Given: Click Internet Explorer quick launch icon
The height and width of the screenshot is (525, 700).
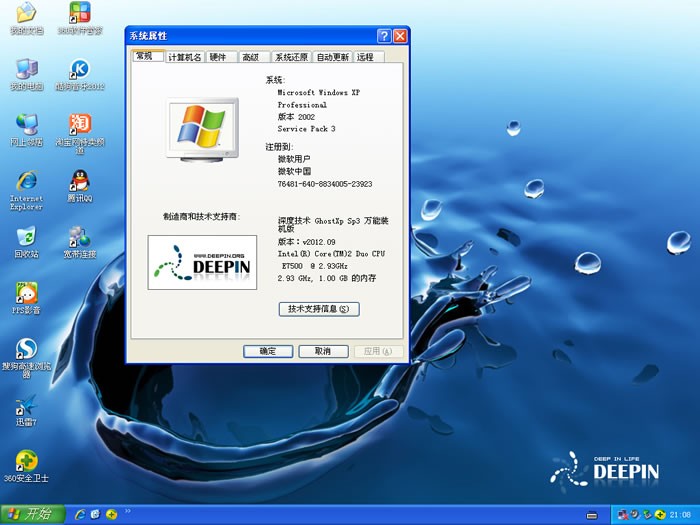Looking at the screenshot, I should click(80, 514).
